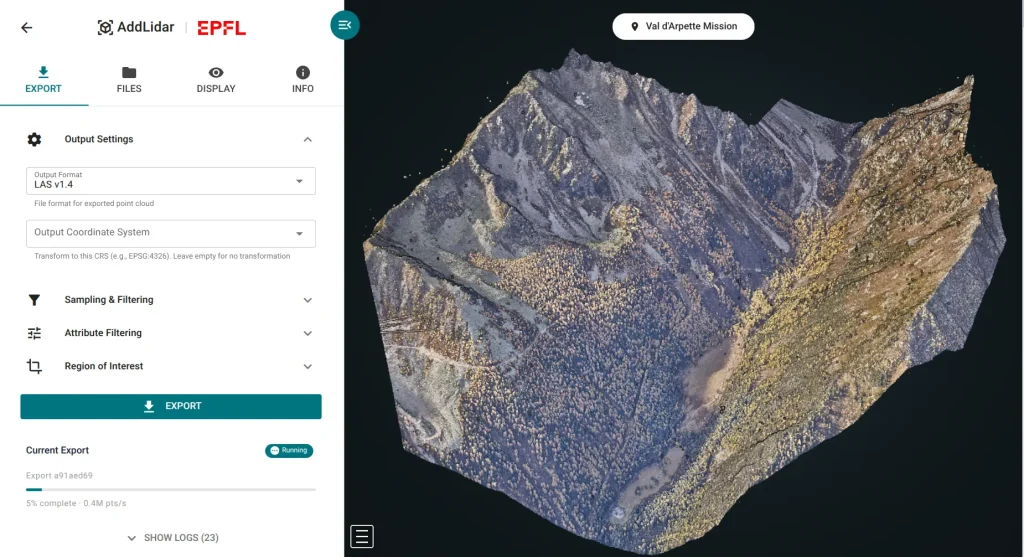Open the Display tab

tap(216, 80)
